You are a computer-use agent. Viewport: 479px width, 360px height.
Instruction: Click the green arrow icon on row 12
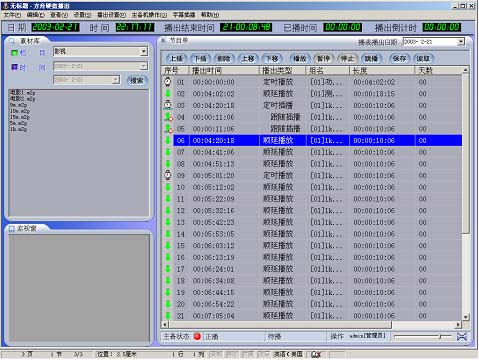(168, 210)
